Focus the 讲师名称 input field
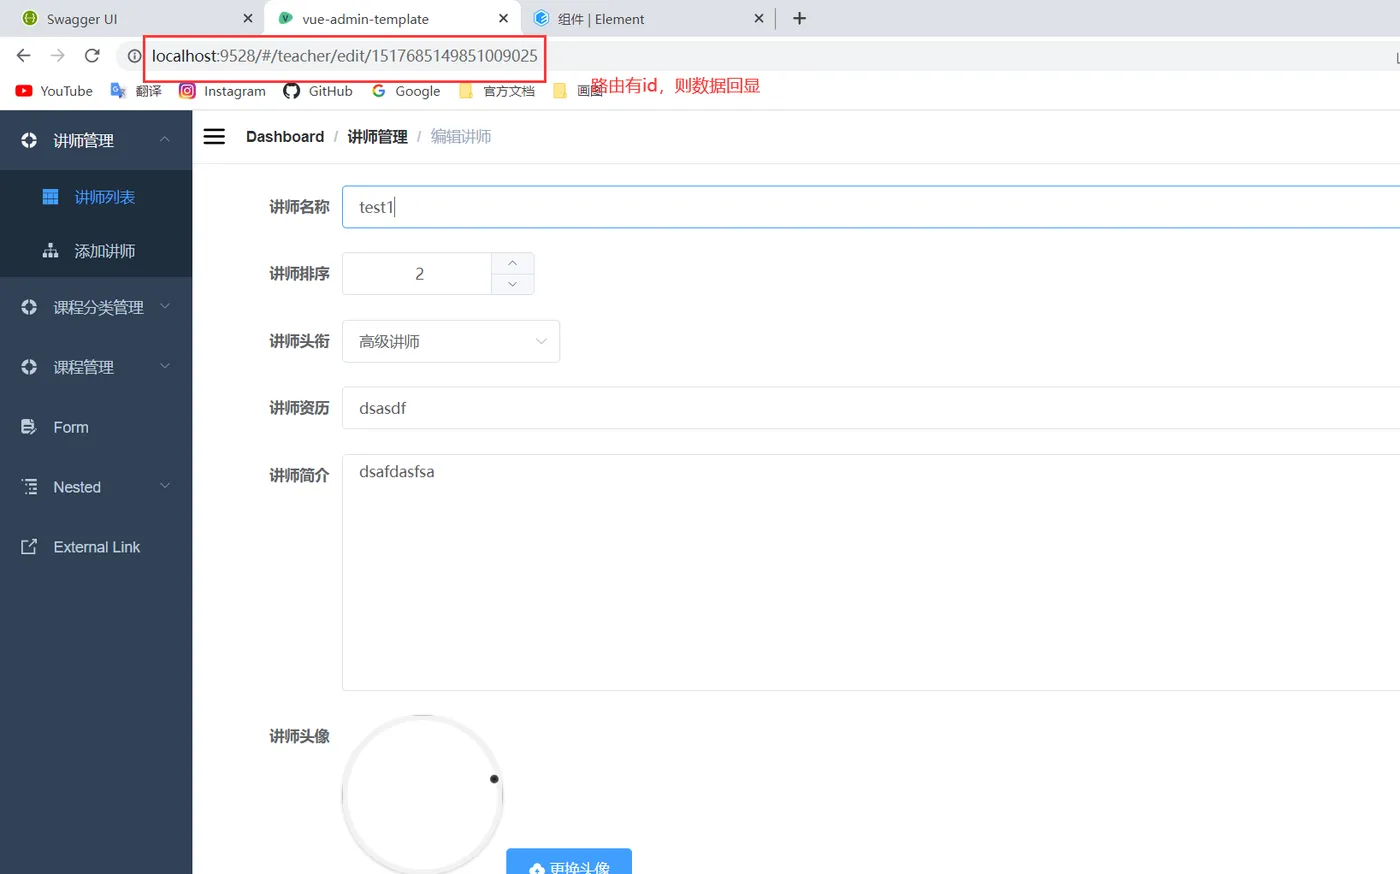The height and width of the screenshot is (874, 1400). (x=871, y=207)
